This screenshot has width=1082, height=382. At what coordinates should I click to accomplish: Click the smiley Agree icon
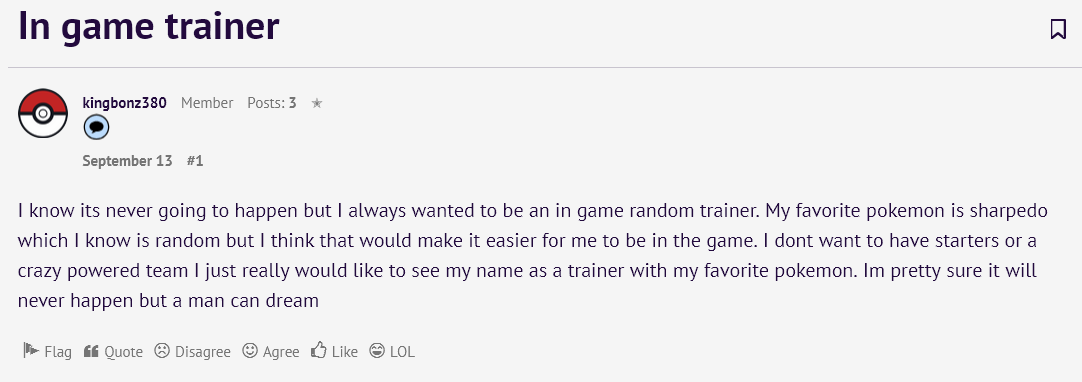click(250, 351)
